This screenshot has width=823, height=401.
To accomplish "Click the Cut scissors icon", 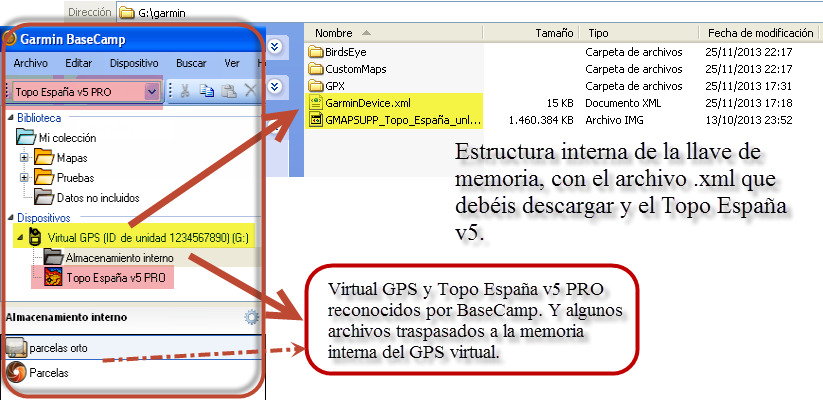I will (184, 91).
